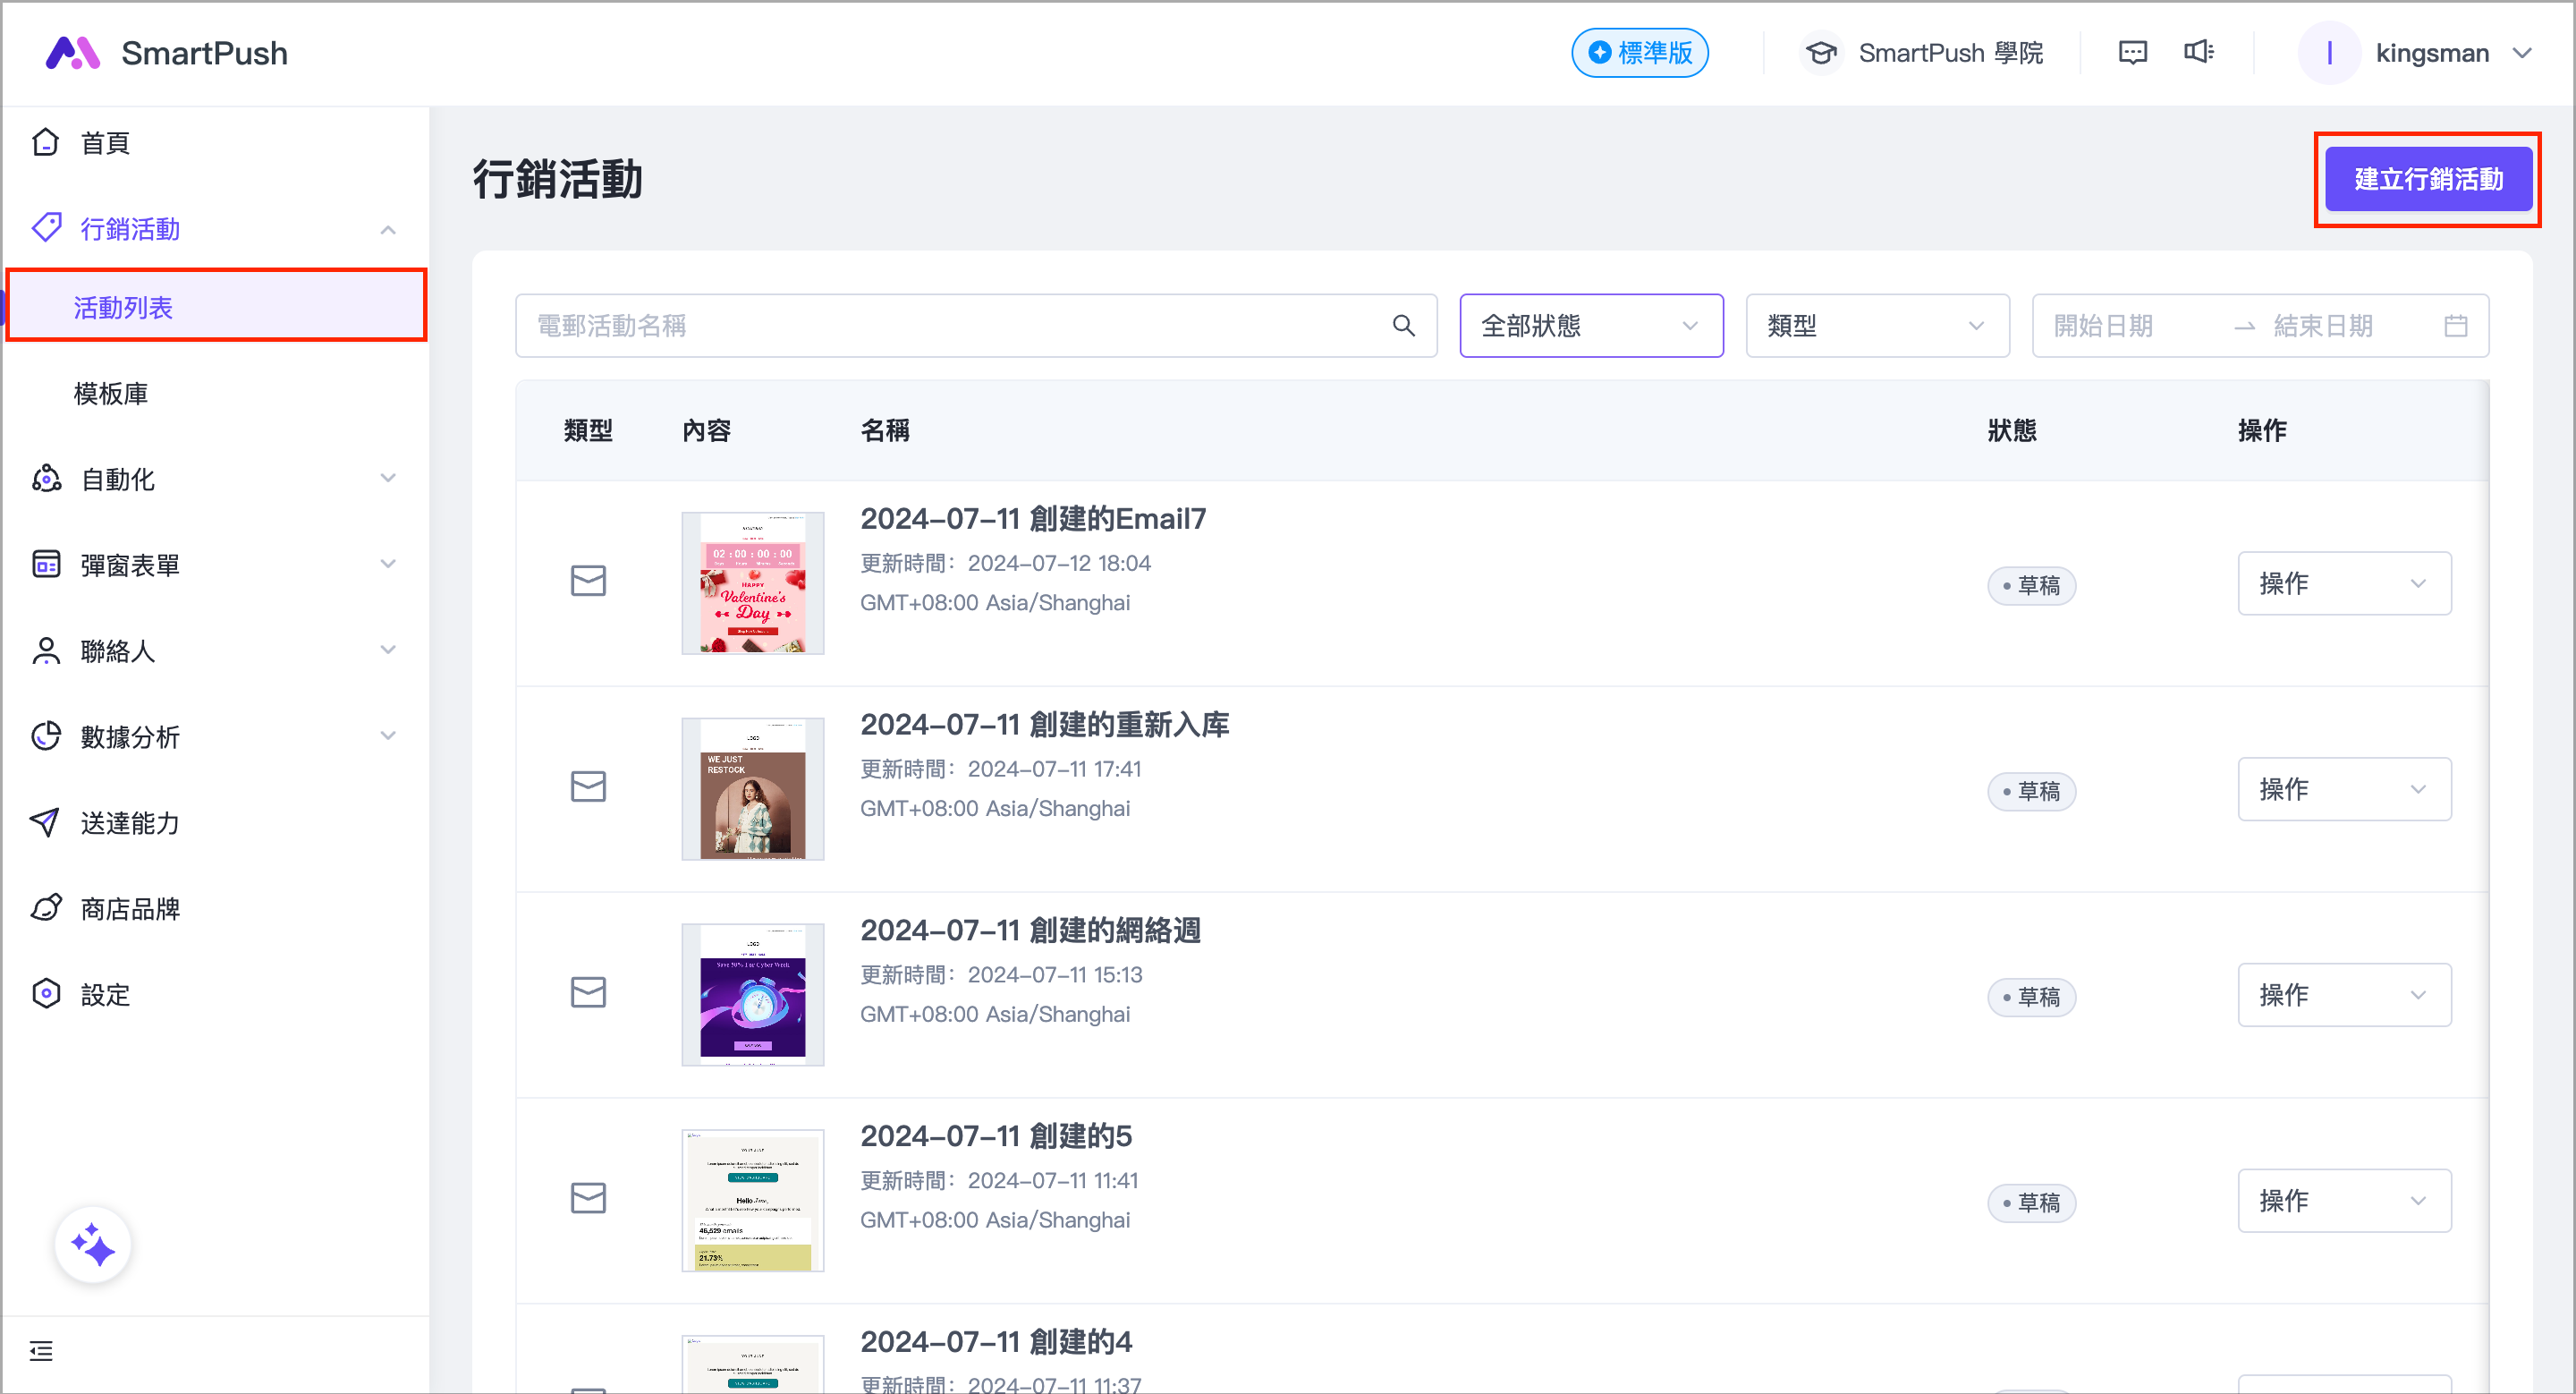This screenshot has width=2576, height=1394.
Task: Open 全部狀態 status filter dropdown
Action: 1590,326
